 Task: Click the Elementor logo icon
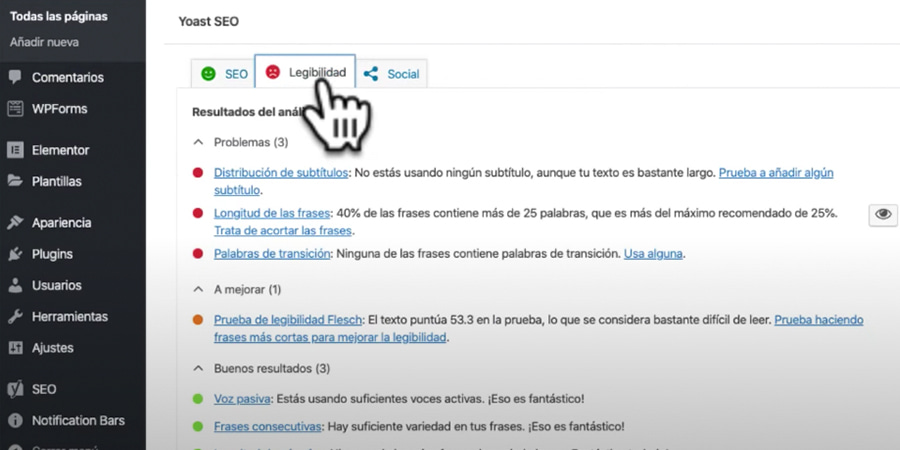(x=15, y=150)
